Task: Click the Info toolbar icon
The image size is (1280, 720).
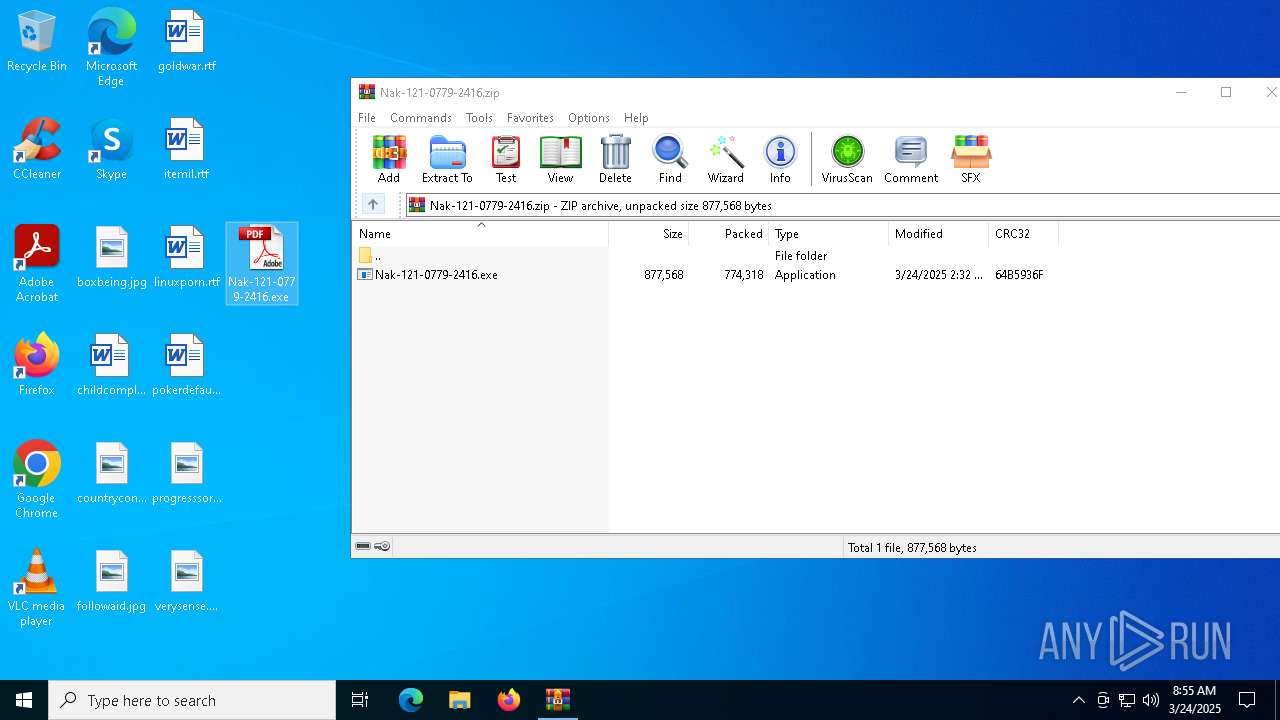Action: coord(780,159)
